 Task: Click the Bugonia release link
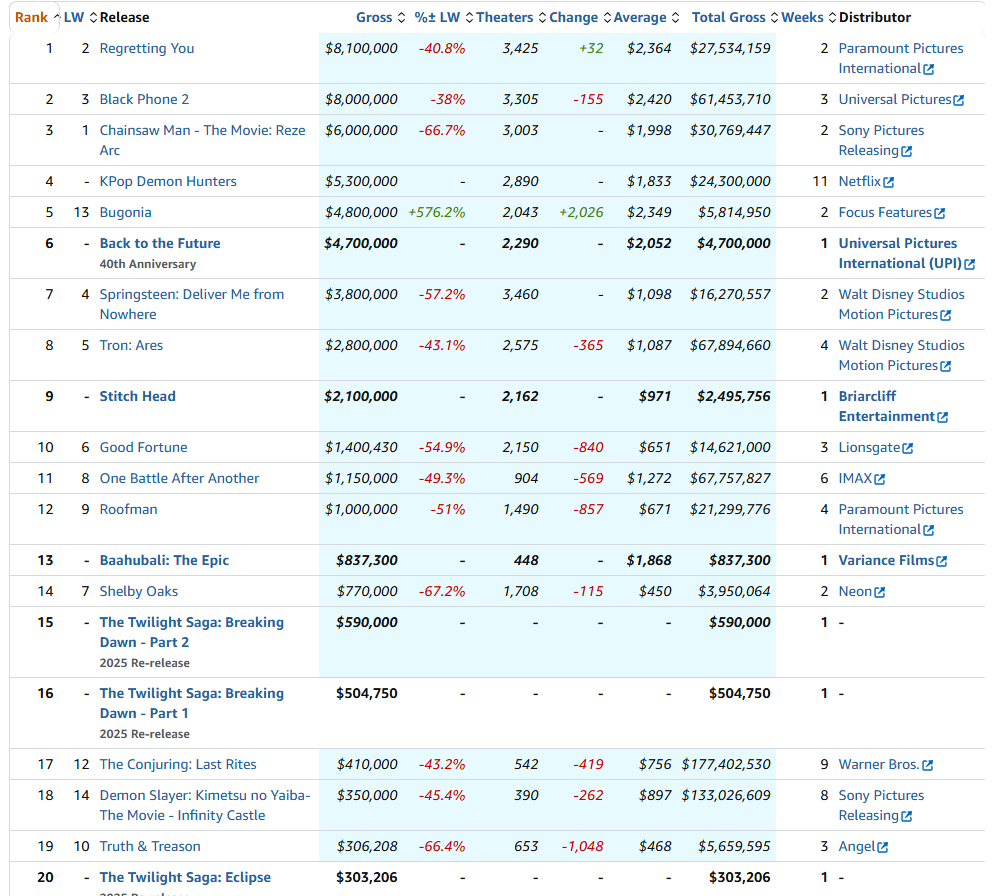(x=126, y=212)
